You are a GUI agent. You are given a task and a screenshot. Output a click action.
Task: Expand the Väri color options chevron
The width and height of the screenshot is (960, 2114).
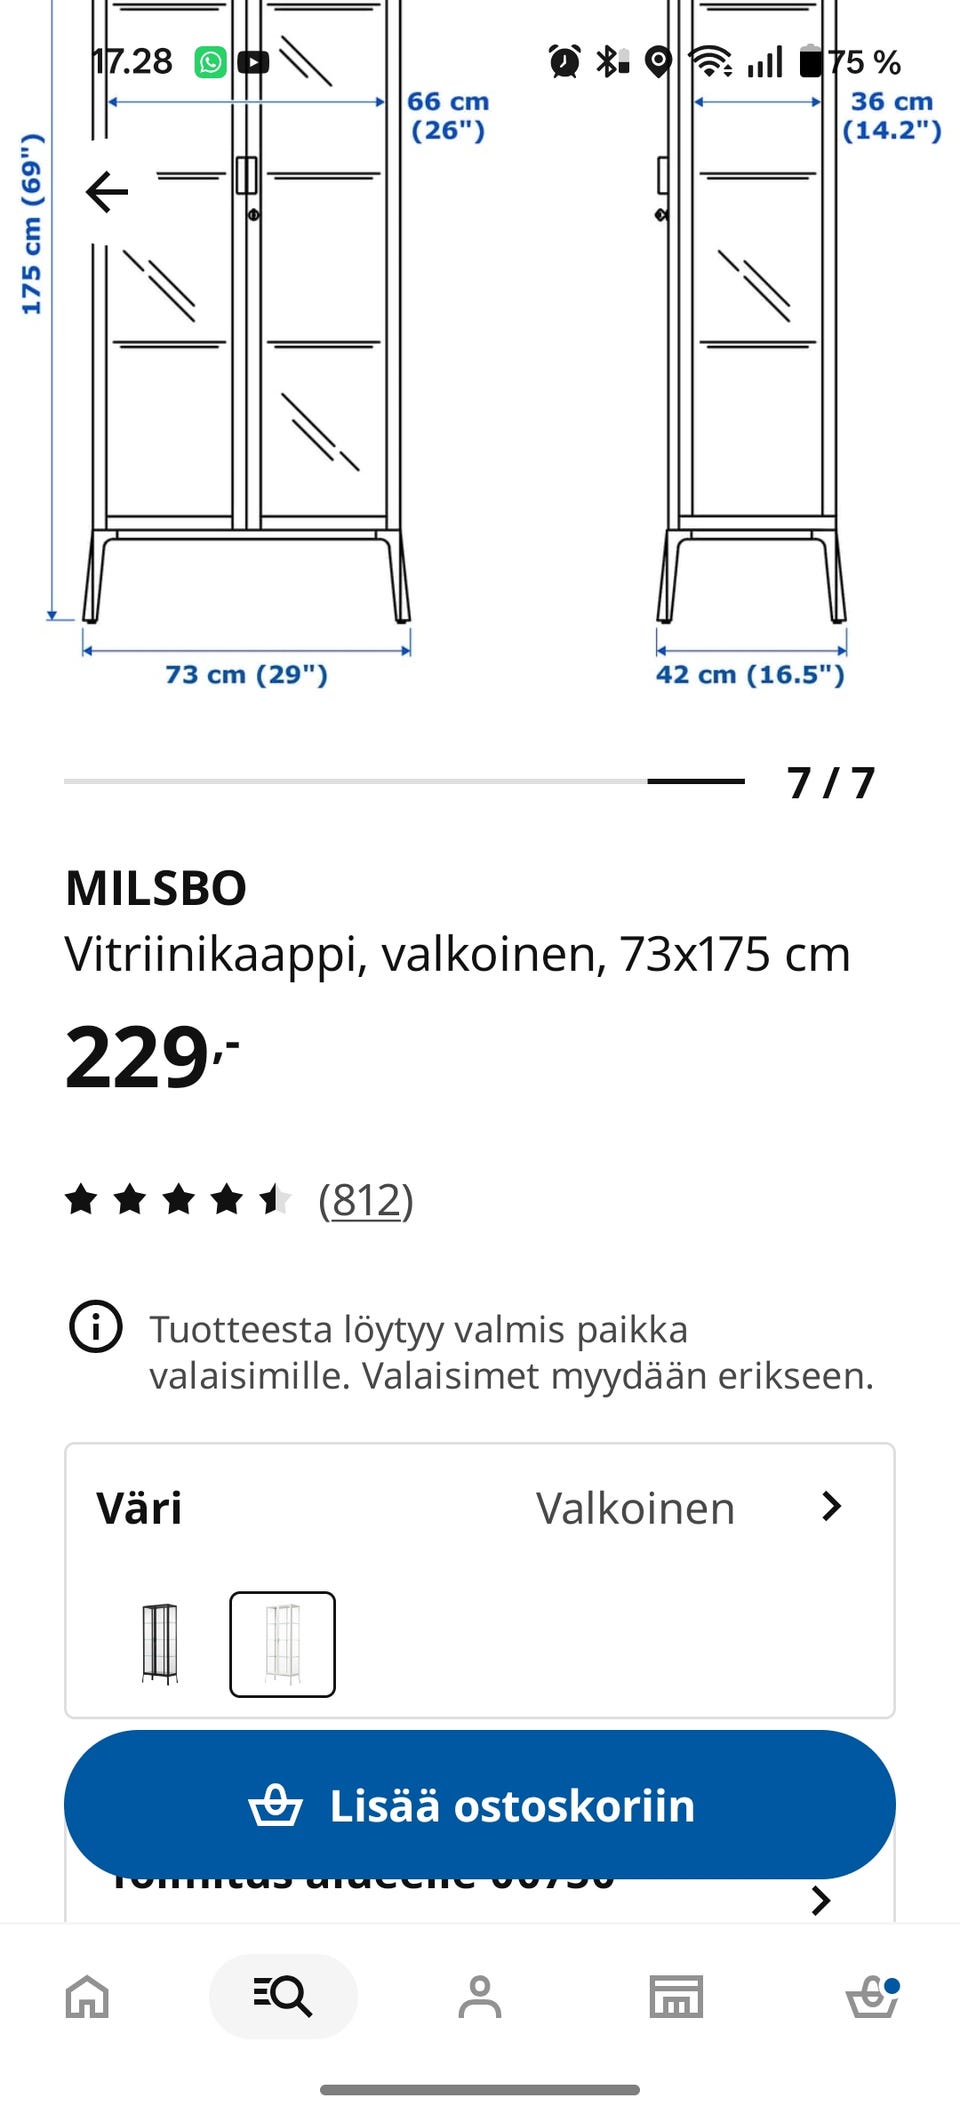[x=831, y=1506]
